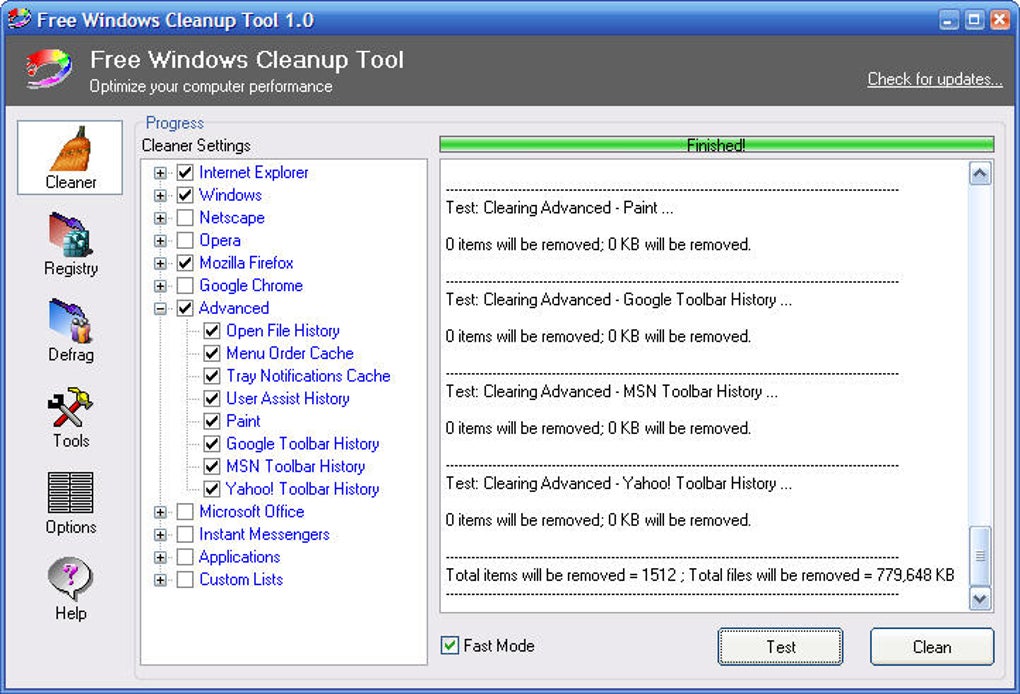This screenshot has width=1020, height=694.
Task: Click the log scrollbar up arrow
Action: [x=980, y=174]
